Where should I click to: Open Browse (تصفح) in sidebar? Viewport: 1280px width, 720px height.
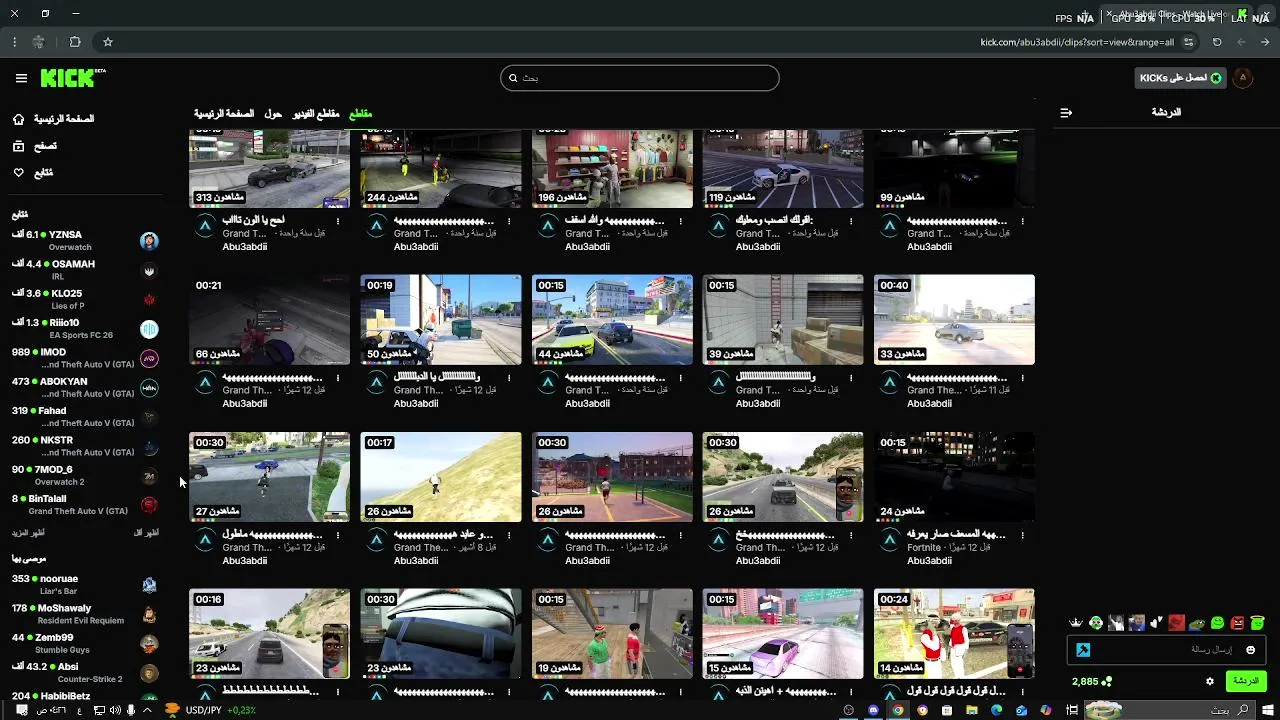click(35, 146)
